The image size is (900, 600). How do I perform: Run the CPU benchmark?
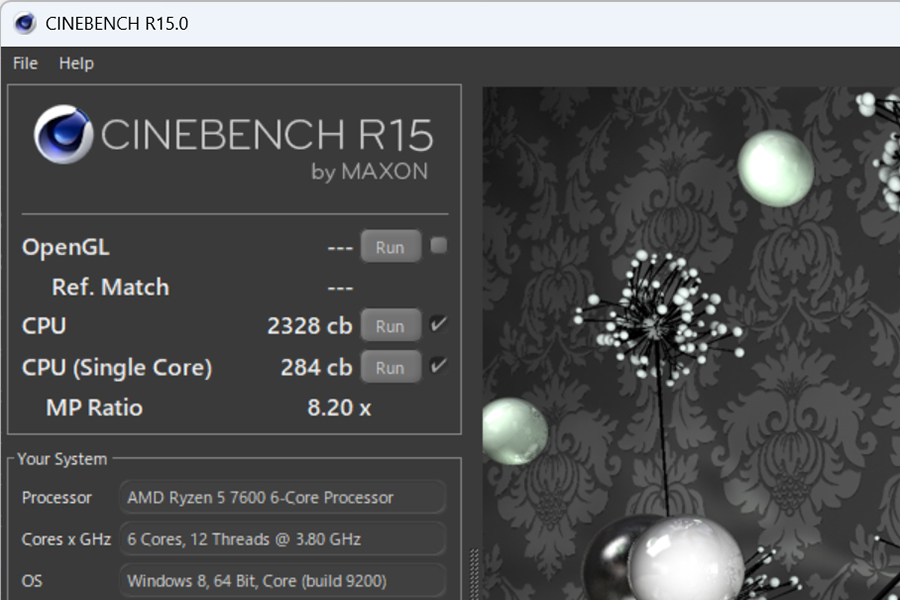click(390, 326)
